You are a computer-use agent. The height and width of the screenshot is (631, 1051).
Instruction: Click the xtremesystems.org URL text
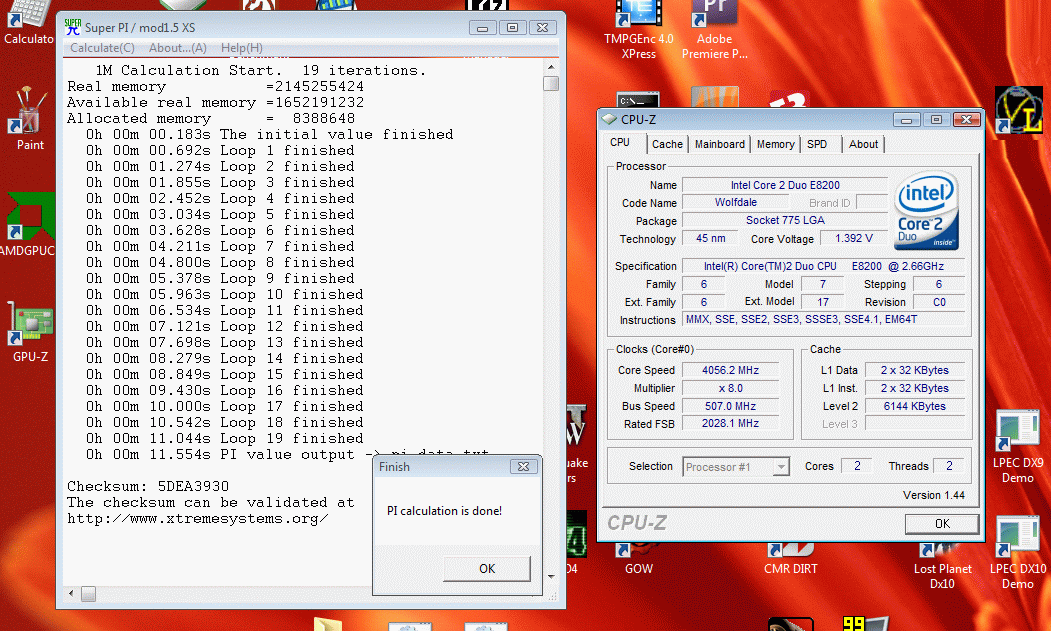pos(198,518)
